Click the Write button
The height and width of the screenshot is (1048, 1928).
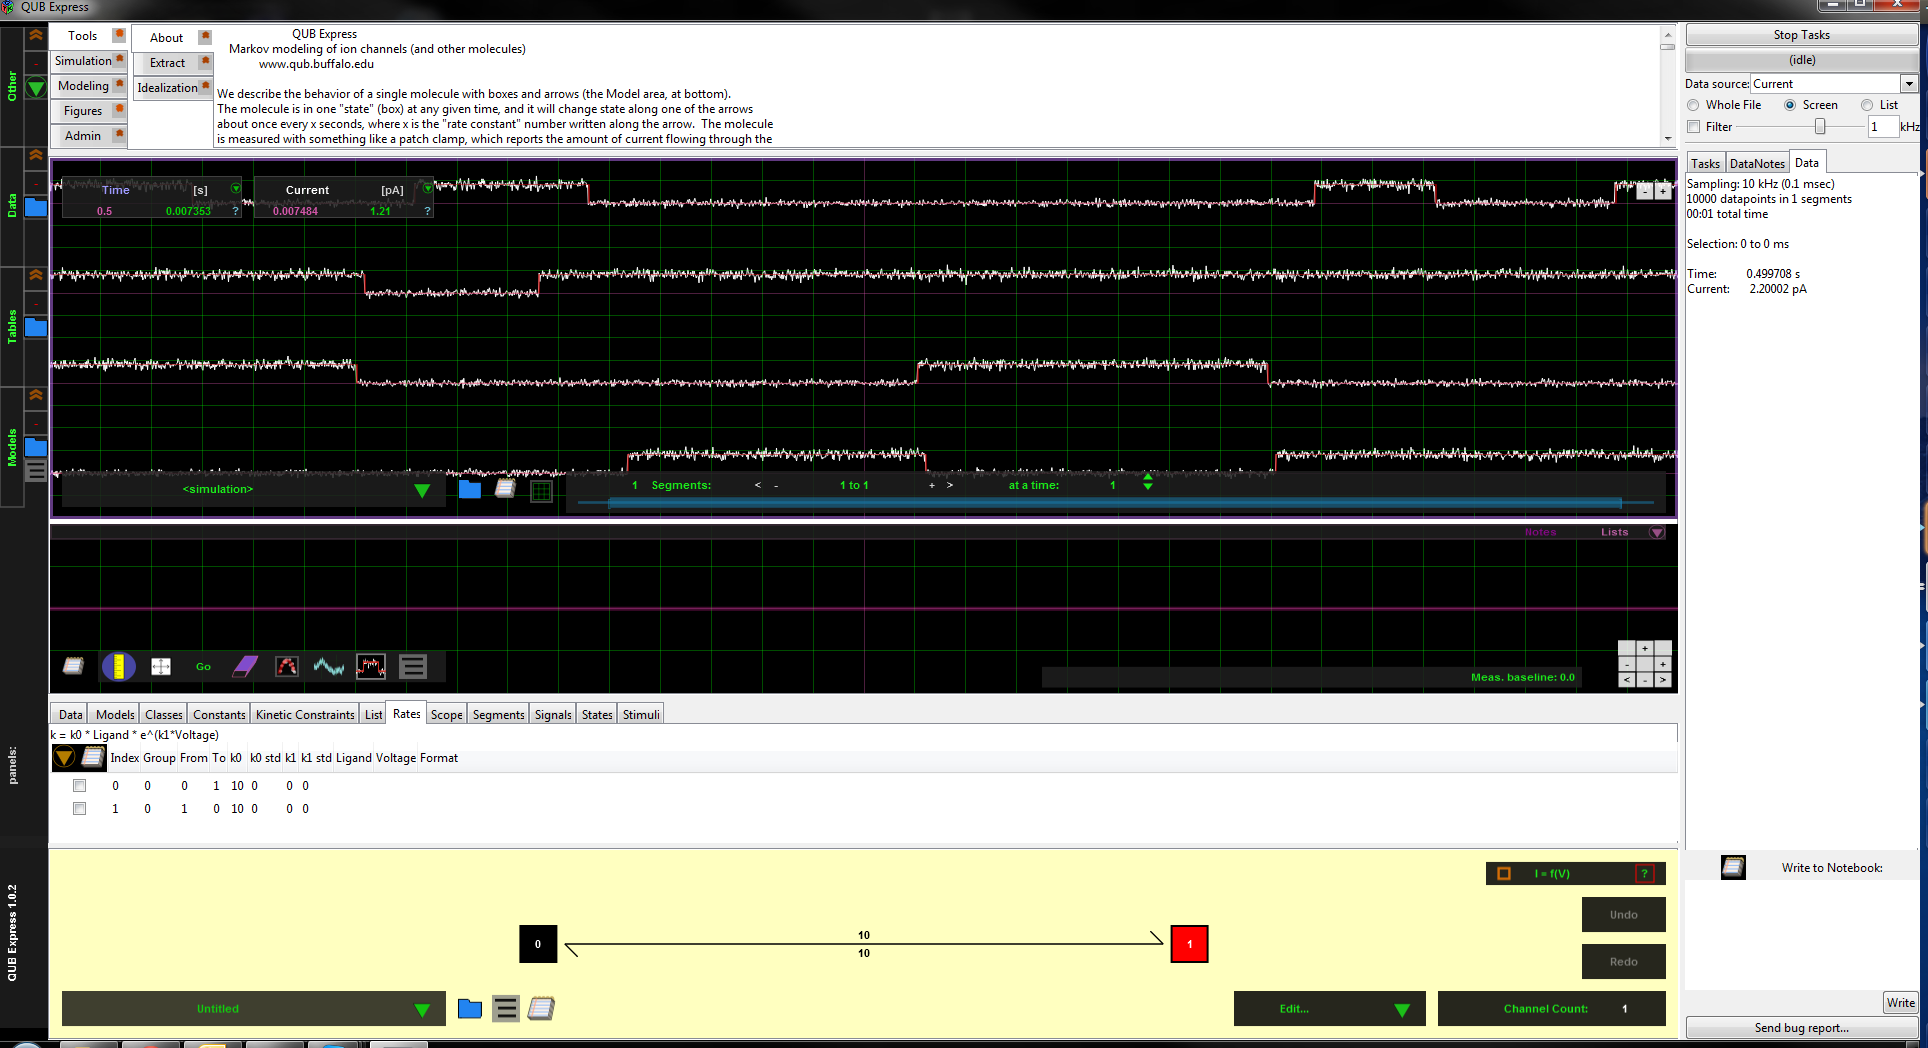click(1900, 1003)
